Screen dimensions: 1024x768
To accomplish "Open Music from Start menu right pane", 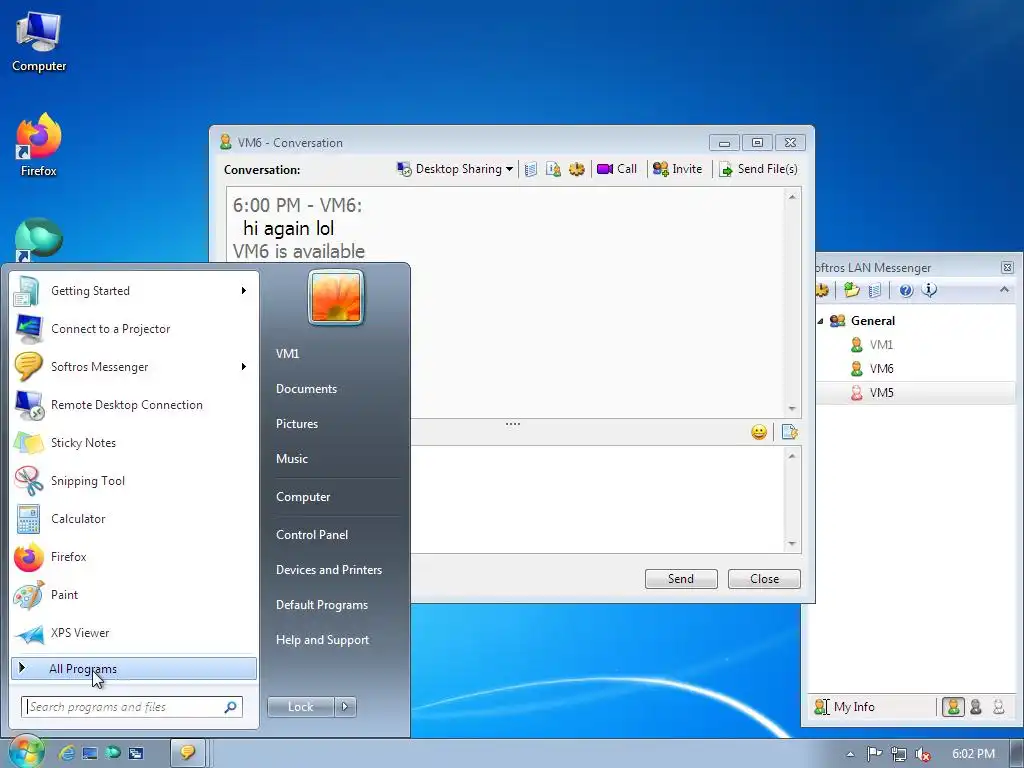I will (x=291, y=459).
